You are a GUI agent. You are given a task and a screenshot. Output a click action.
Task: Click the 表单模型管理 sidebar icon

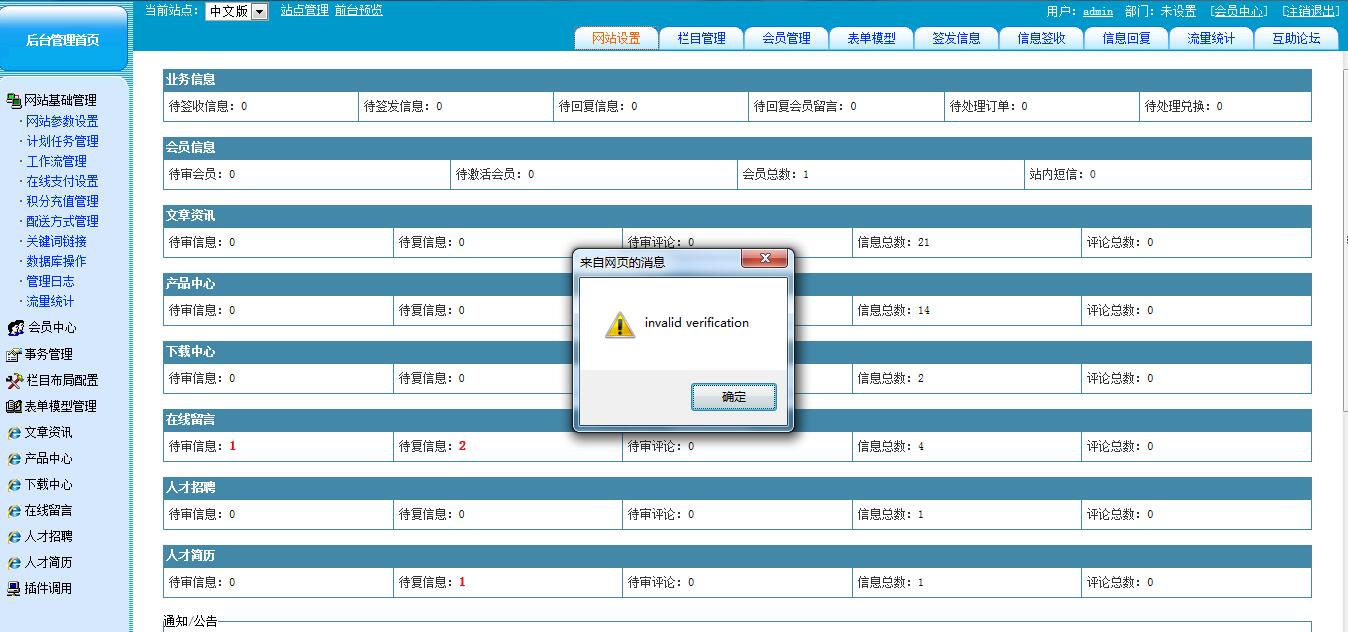click(x=14, y=407)
